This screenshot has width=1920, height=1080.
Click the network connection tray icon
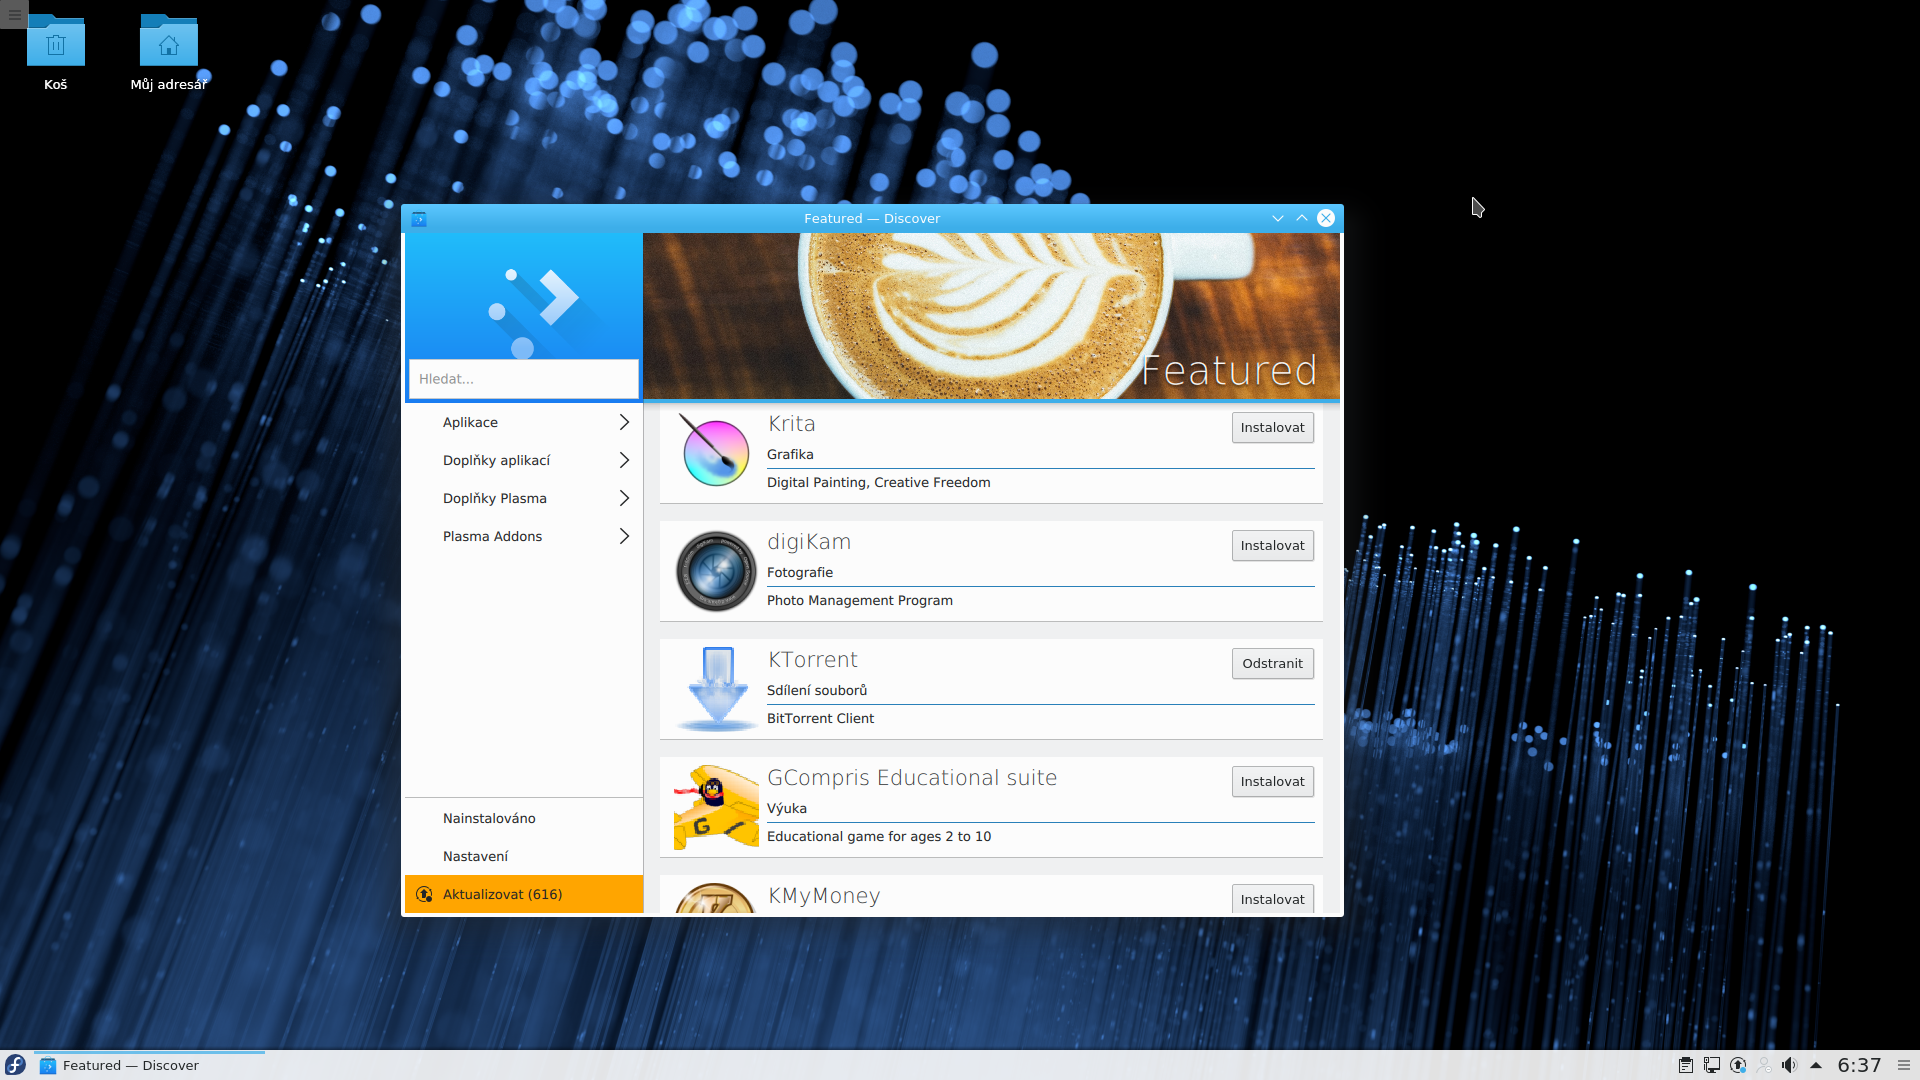1712,1065
